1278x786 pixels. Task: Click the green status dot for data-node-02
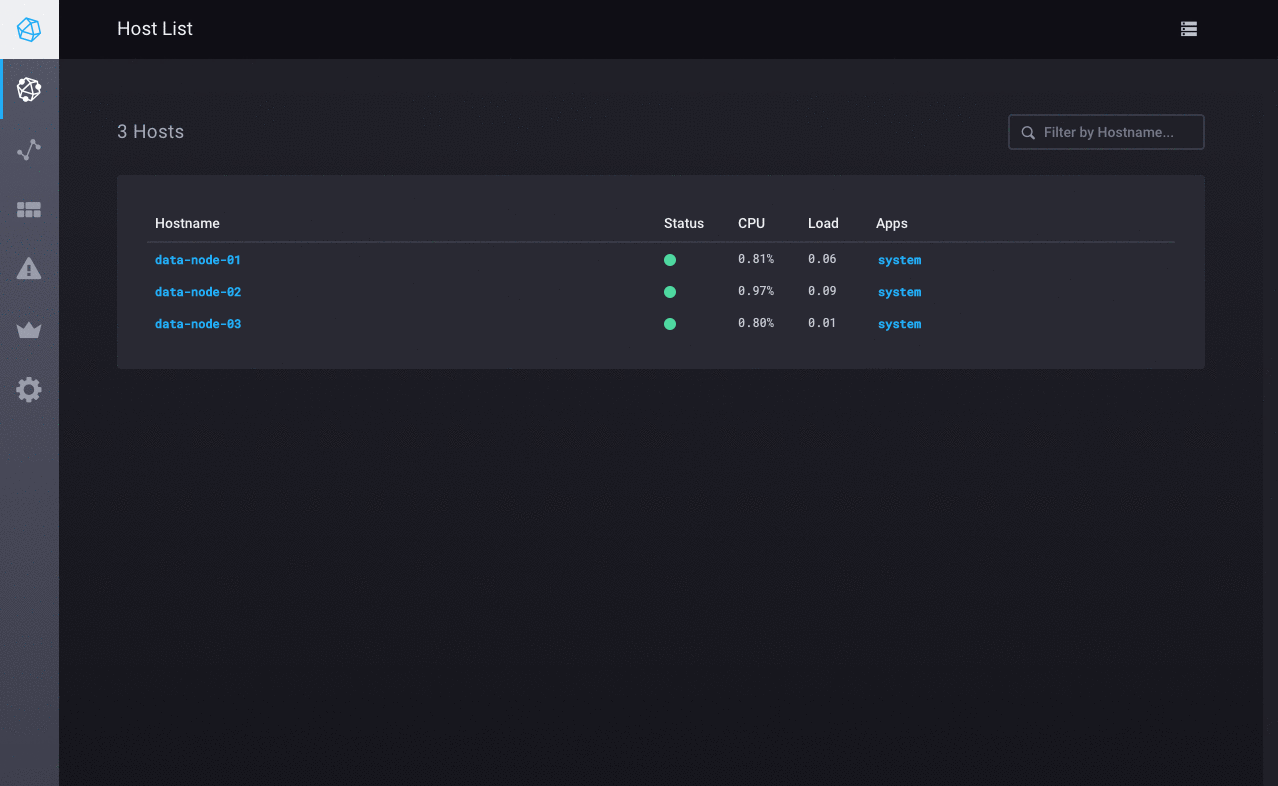point(670,291)
